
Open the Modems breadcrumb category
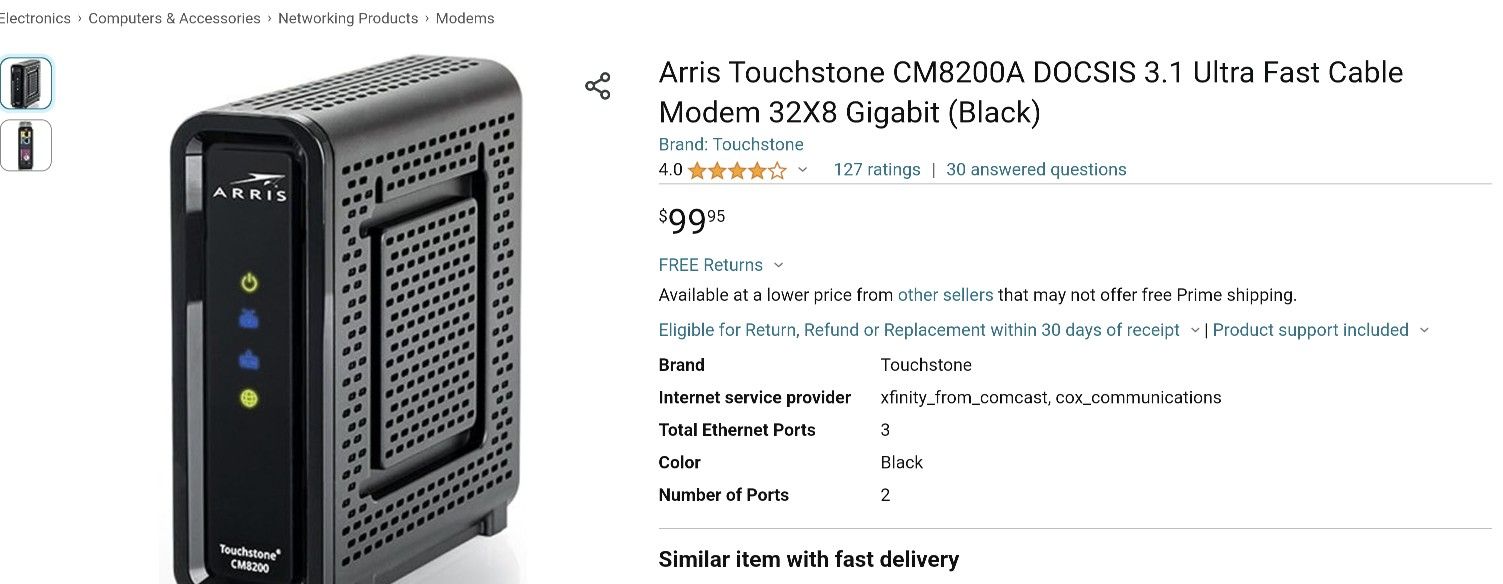pos(465,18)
